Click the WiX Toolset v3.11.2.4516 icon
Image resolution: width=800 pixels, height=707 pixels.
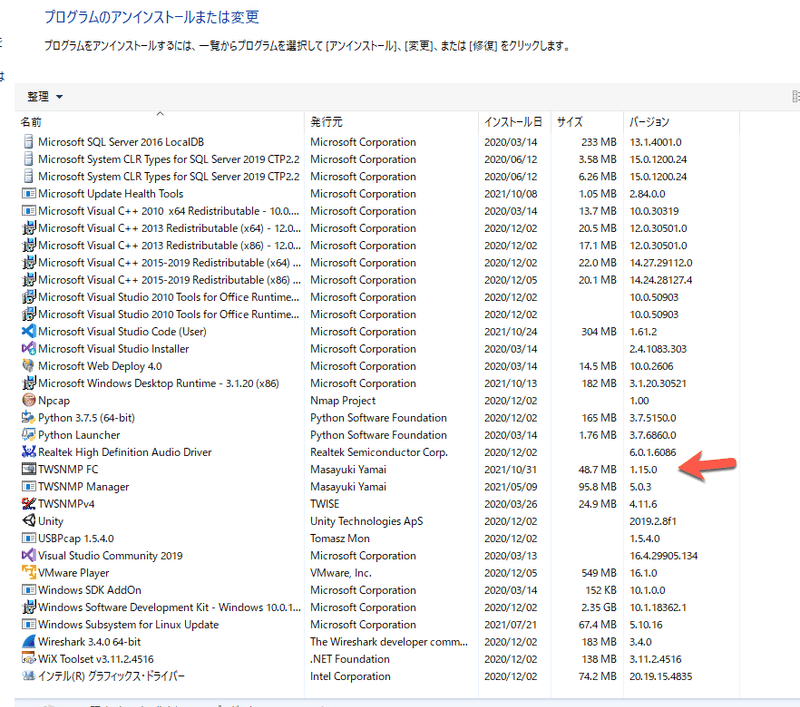pos(29,659)
